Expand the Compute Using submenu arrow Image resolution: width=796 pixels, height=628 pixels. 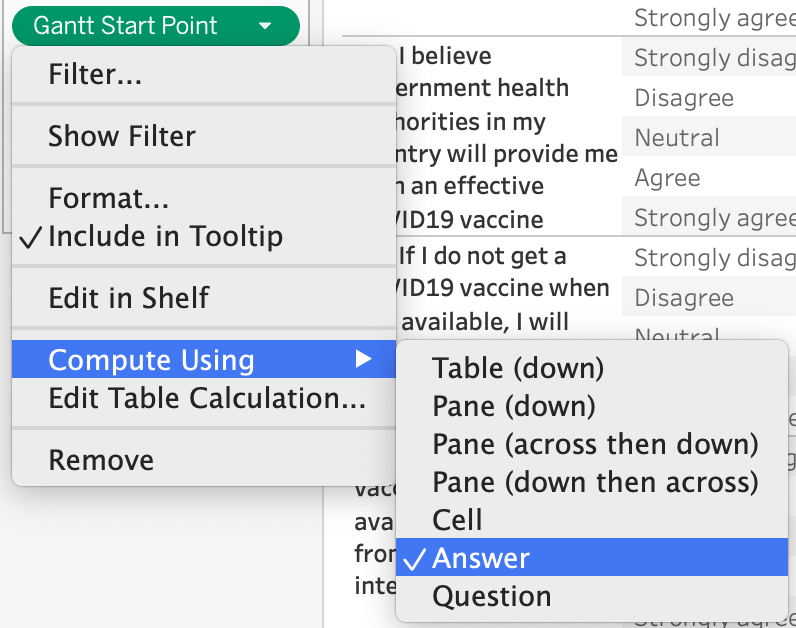point(363,360)
